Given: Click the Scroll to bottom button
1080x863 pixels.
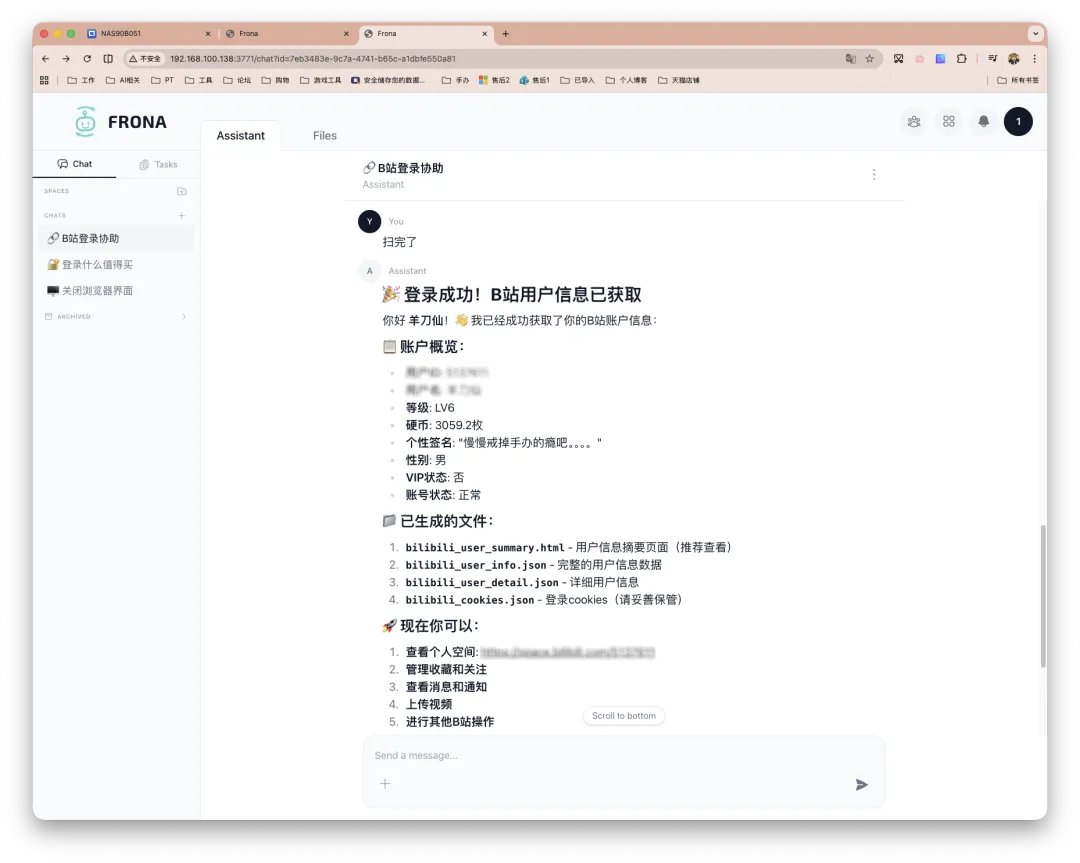Looking at the screenshot, I should (623, 716).
